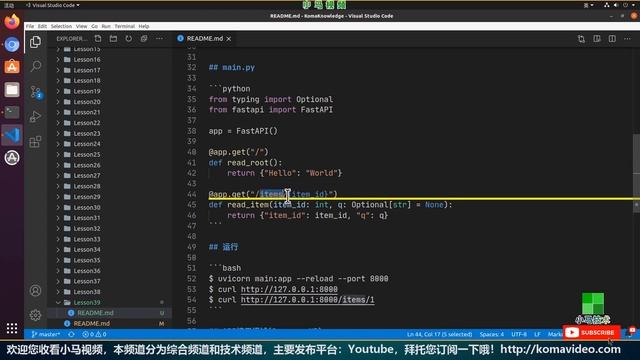Open the Explorer view in activity bar

[36, 42]
